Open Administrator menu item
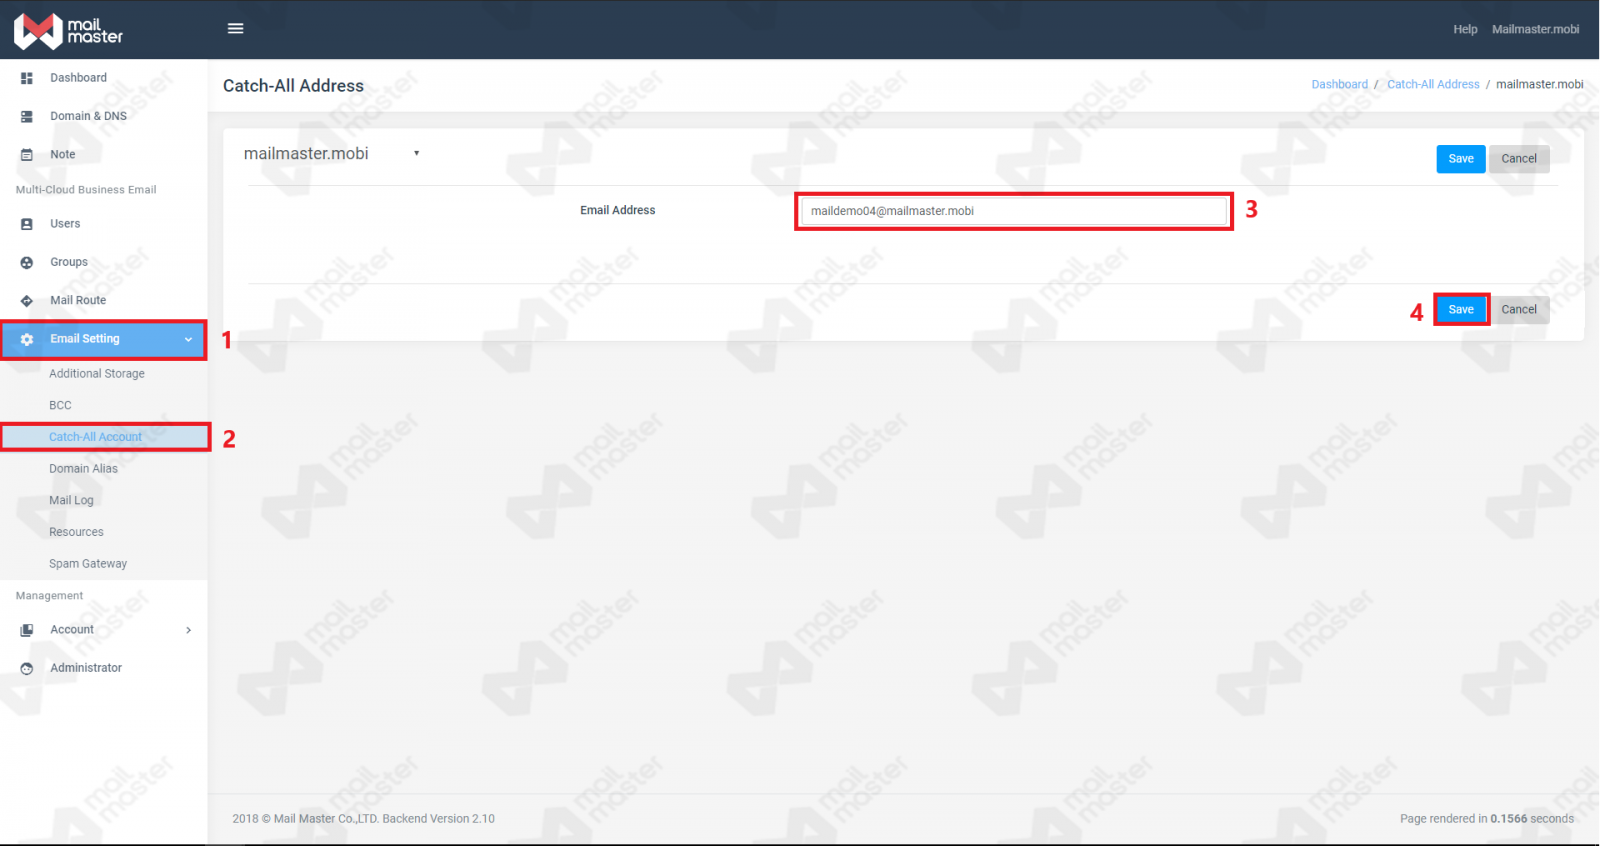Image resolution: width=1600 pixels, height=846 pixels. click(x=86, y=668)
